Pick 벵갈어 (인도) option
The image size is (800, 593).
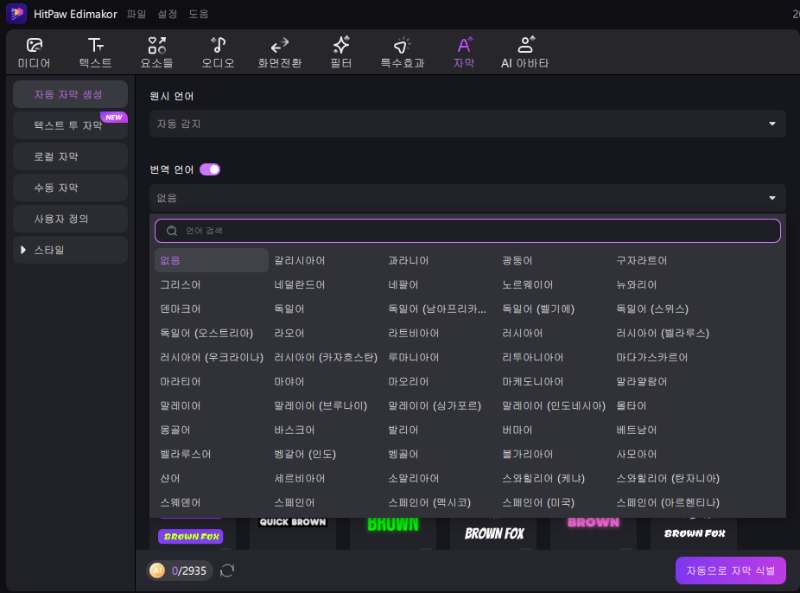[305, 454]
